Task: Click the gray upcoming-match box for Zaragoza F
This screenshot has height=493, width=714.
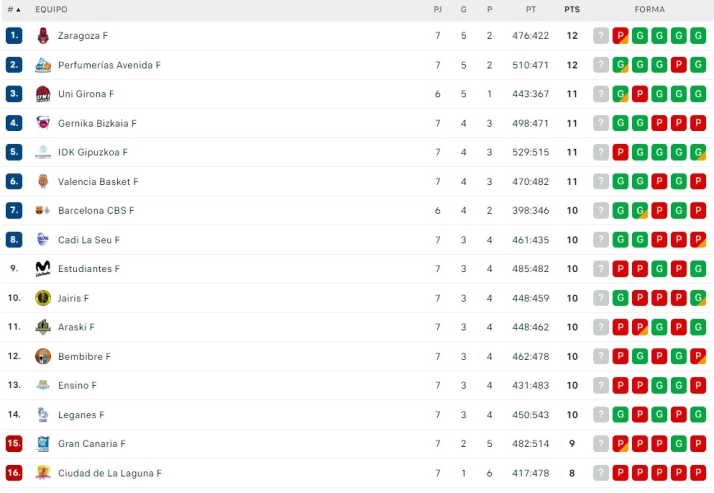Action: [601, 36]
